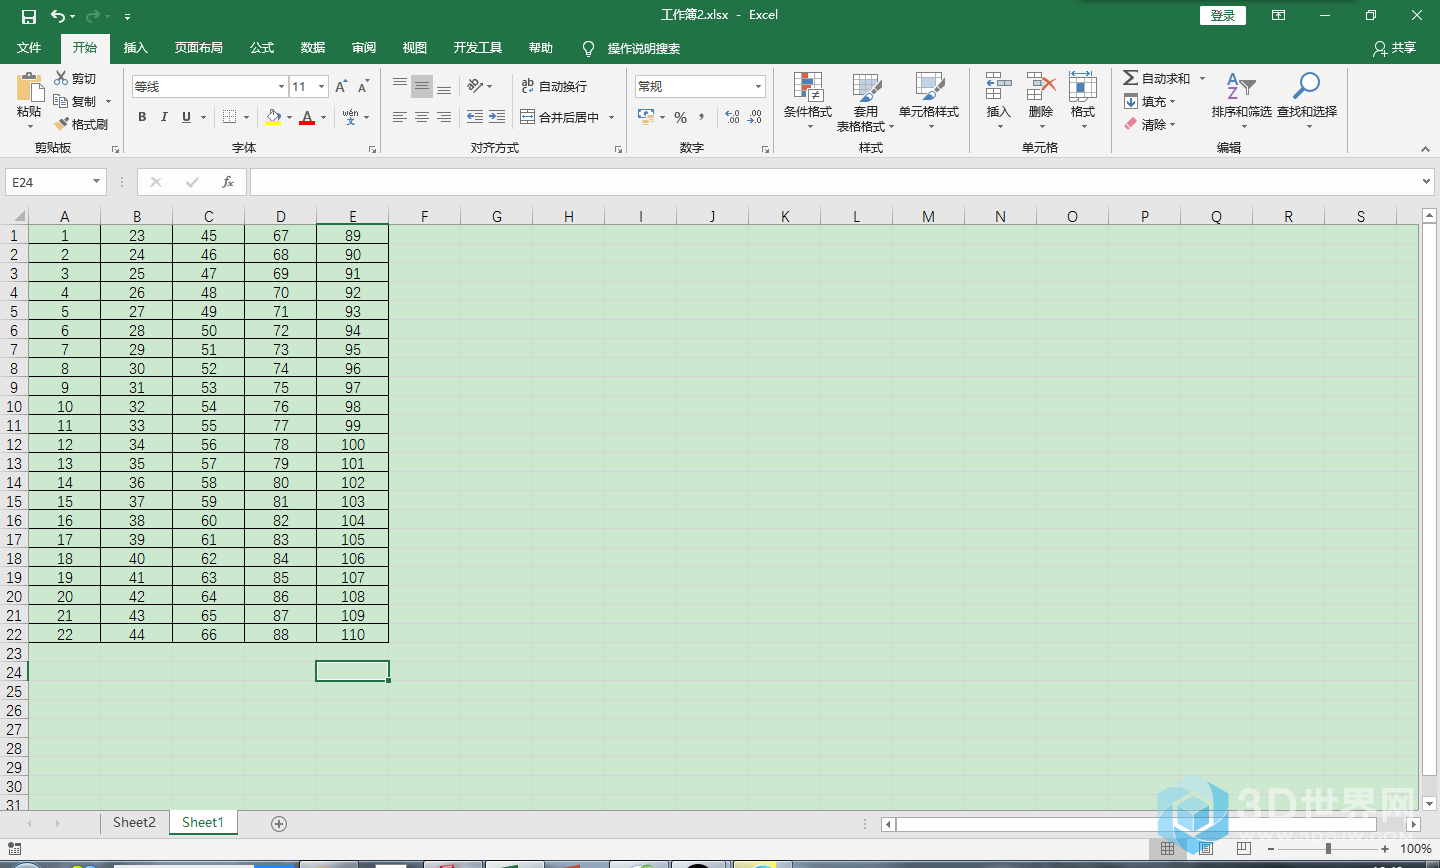Click the Save icon in the title bar
1440x868 pixels.
(x=29, y=16)
